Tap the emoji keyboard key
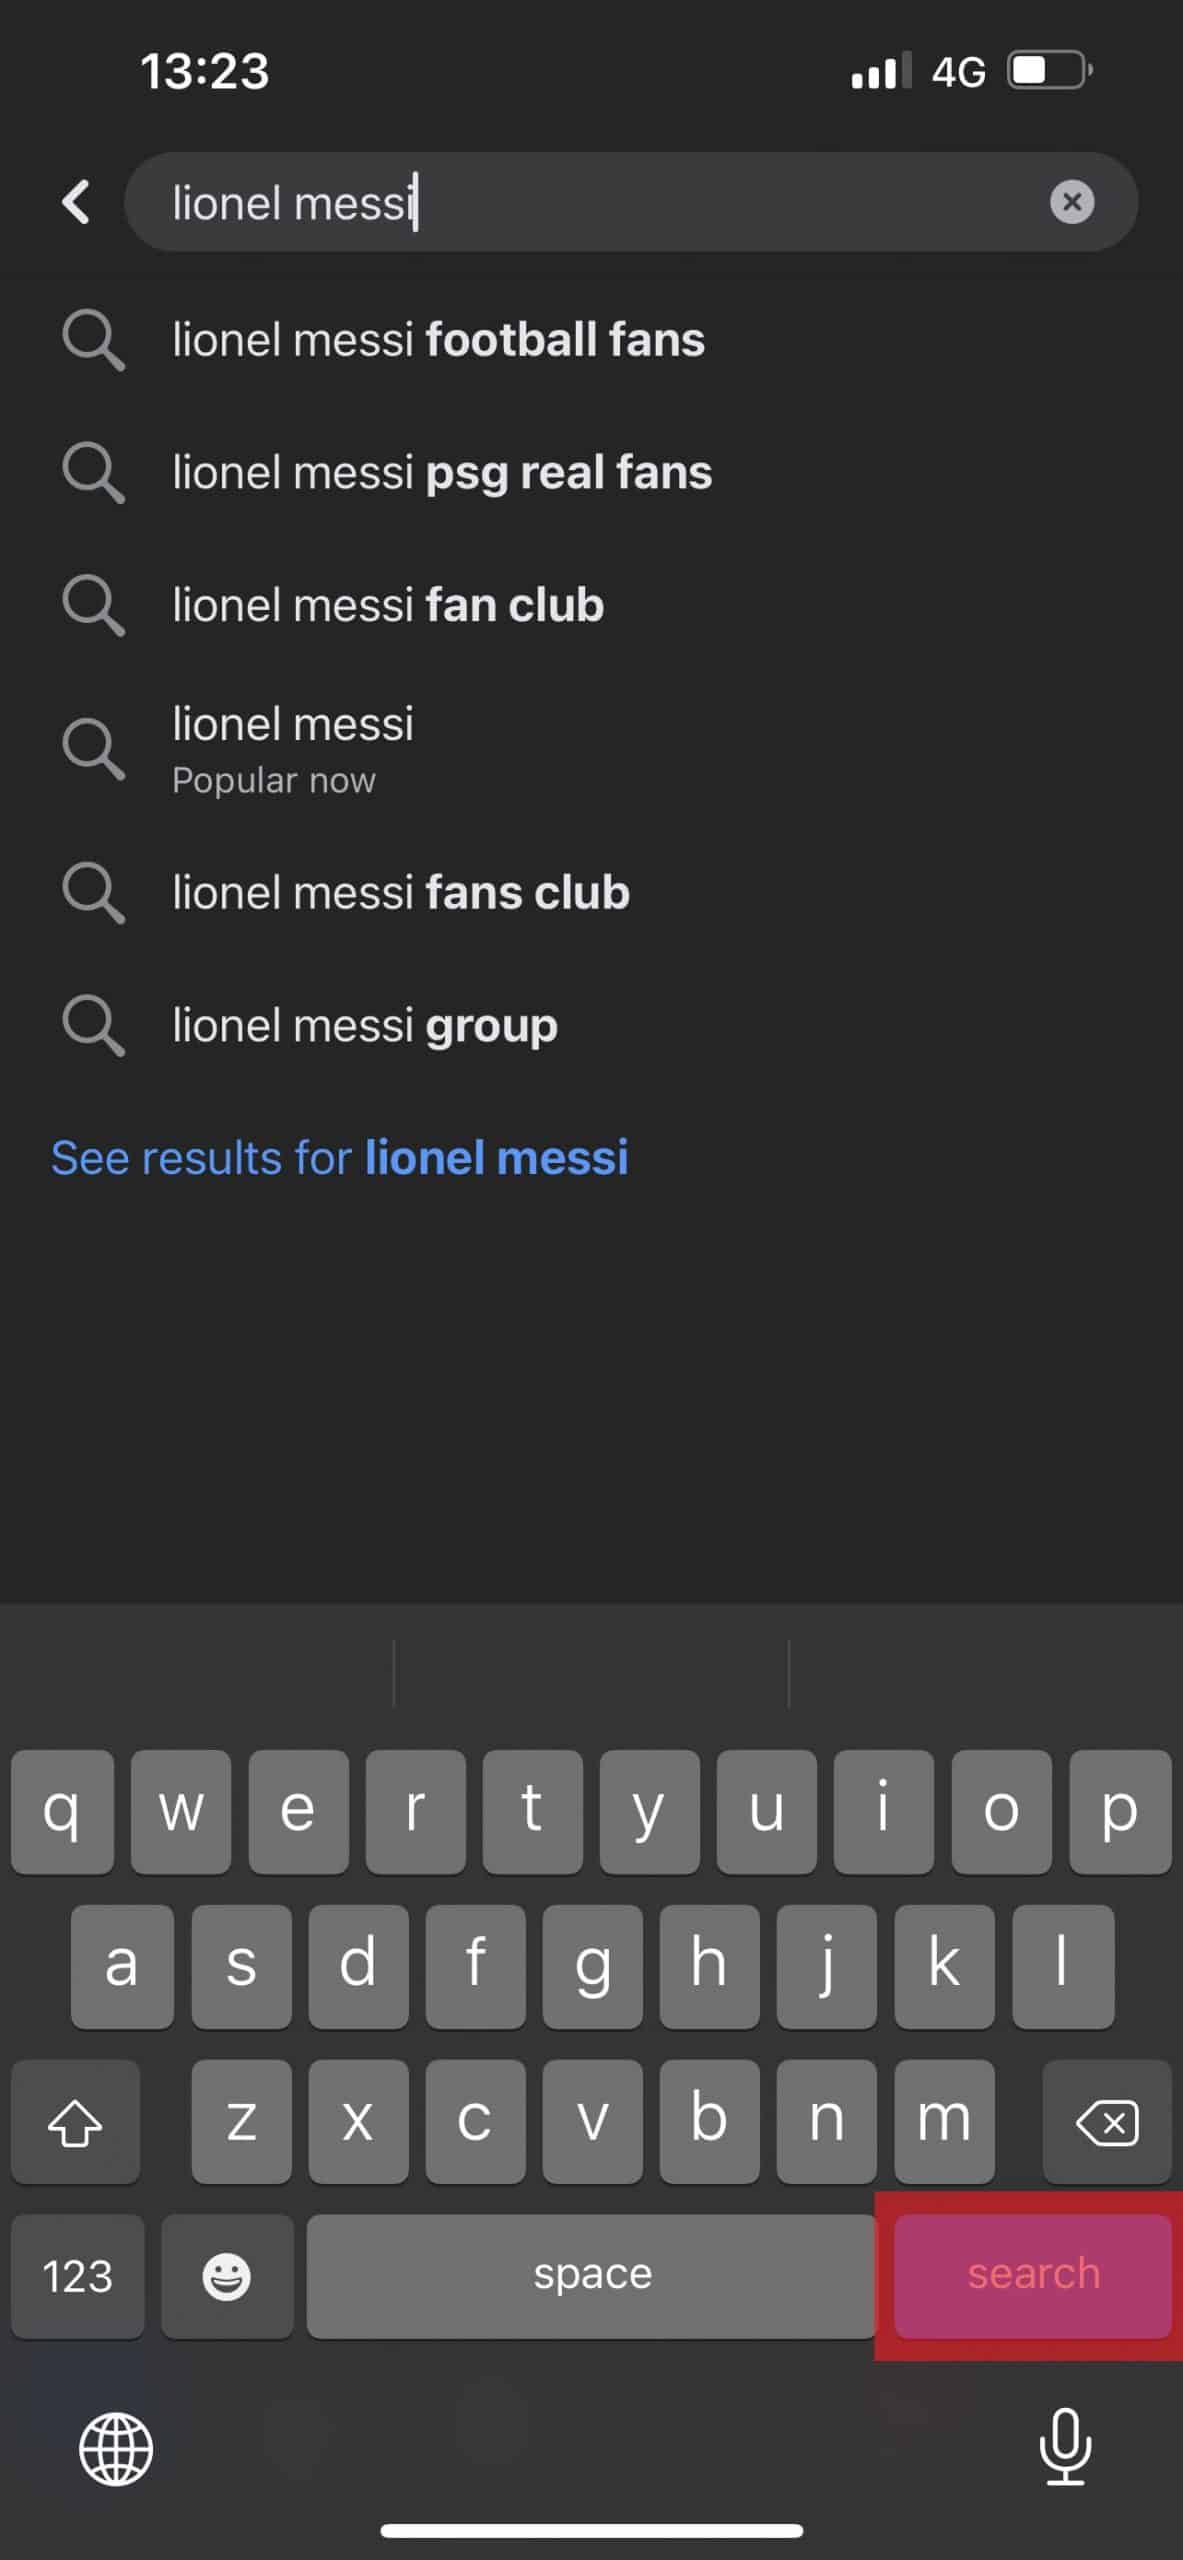The height and width of the screenshot is (2560, 1183). (x=227, y=2277)
